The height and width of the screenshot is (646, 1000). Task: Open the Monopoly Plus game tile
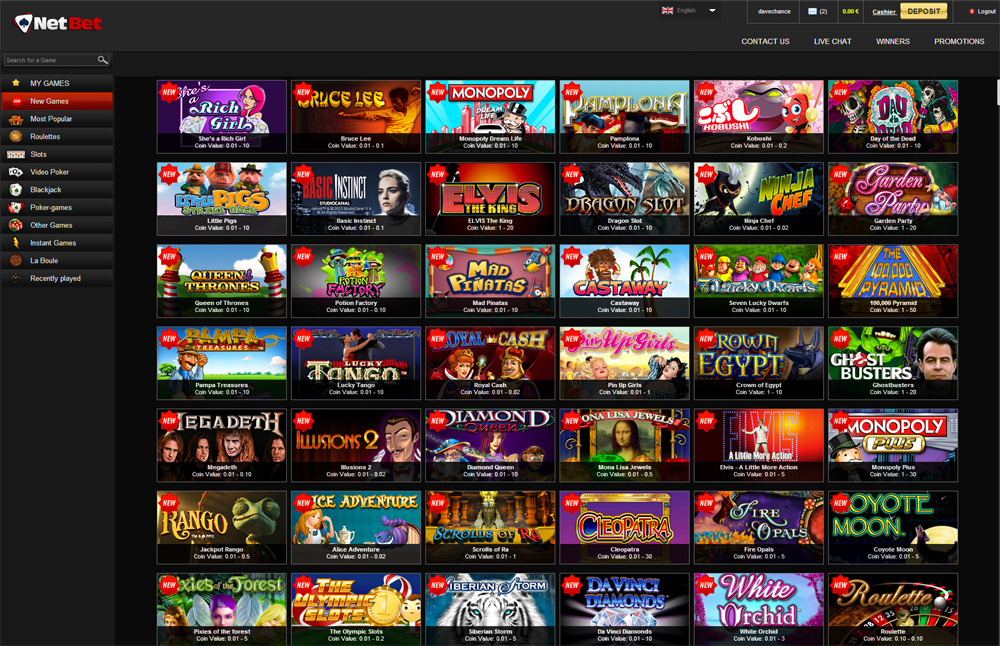coord(893,446)
